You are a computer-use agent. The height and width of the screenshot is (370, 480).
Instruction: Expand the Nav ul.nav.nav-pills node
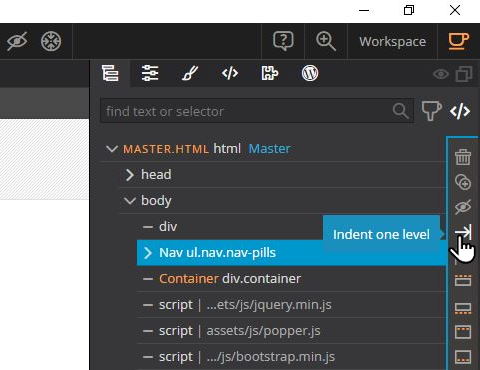tap(148, 253)
